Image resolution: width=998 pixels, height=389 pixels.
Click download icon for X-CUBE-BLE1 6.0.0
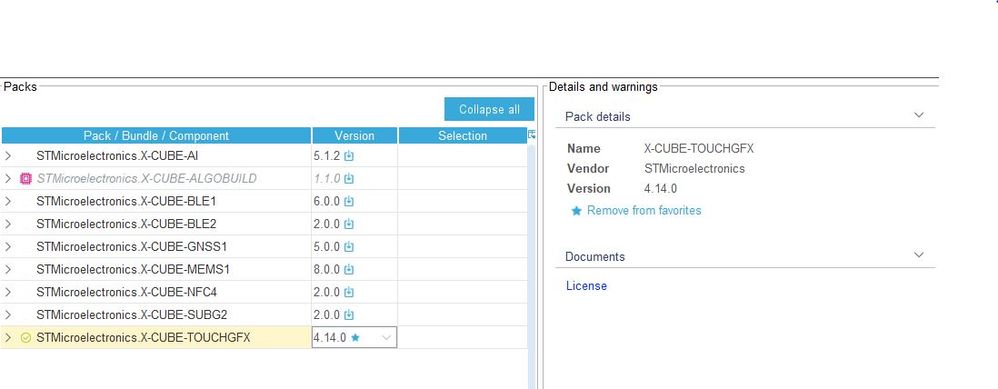(349, 202)
